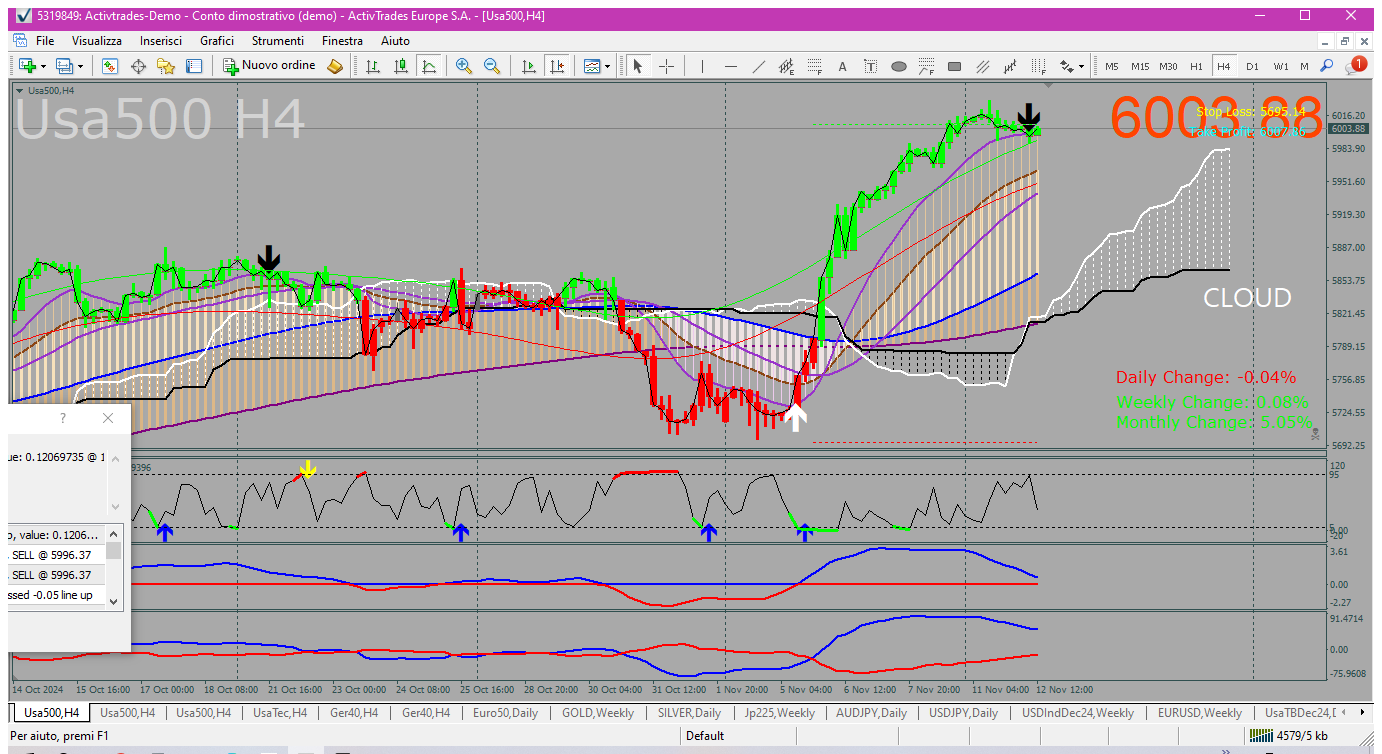This screenshot has width=1382, height=754.
Task: Set timeframe to M15
Action: (1140, 66)
